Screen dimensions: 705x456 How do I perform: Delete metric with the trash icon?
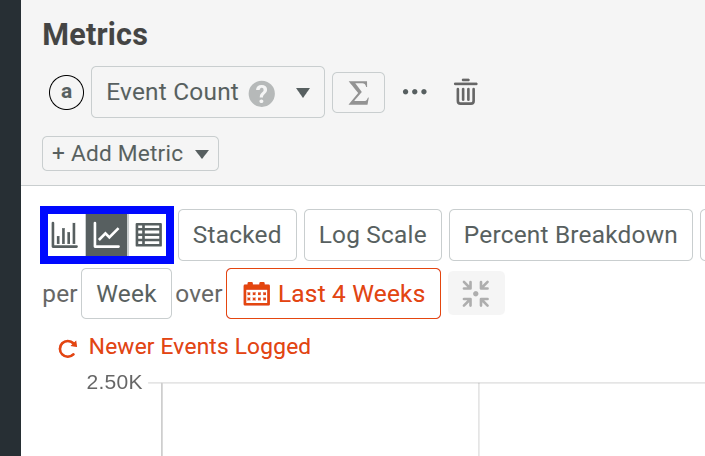click(465, 92)
